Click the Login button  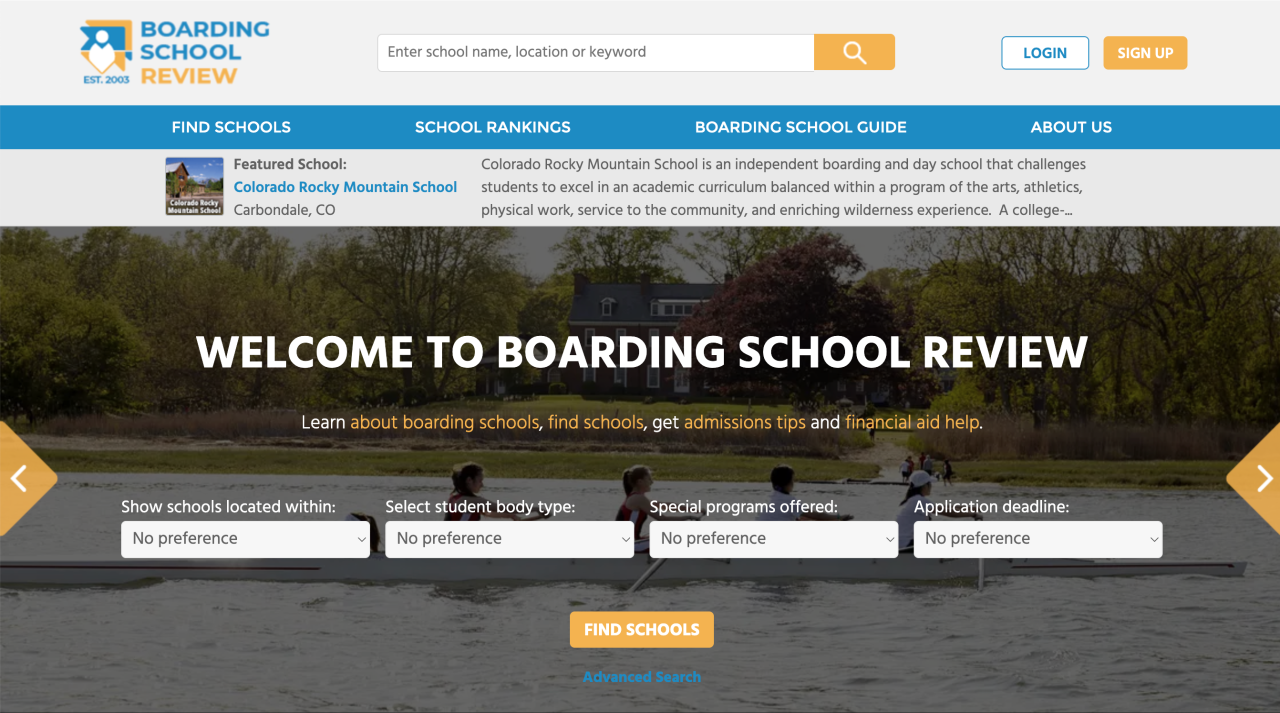1044,53
